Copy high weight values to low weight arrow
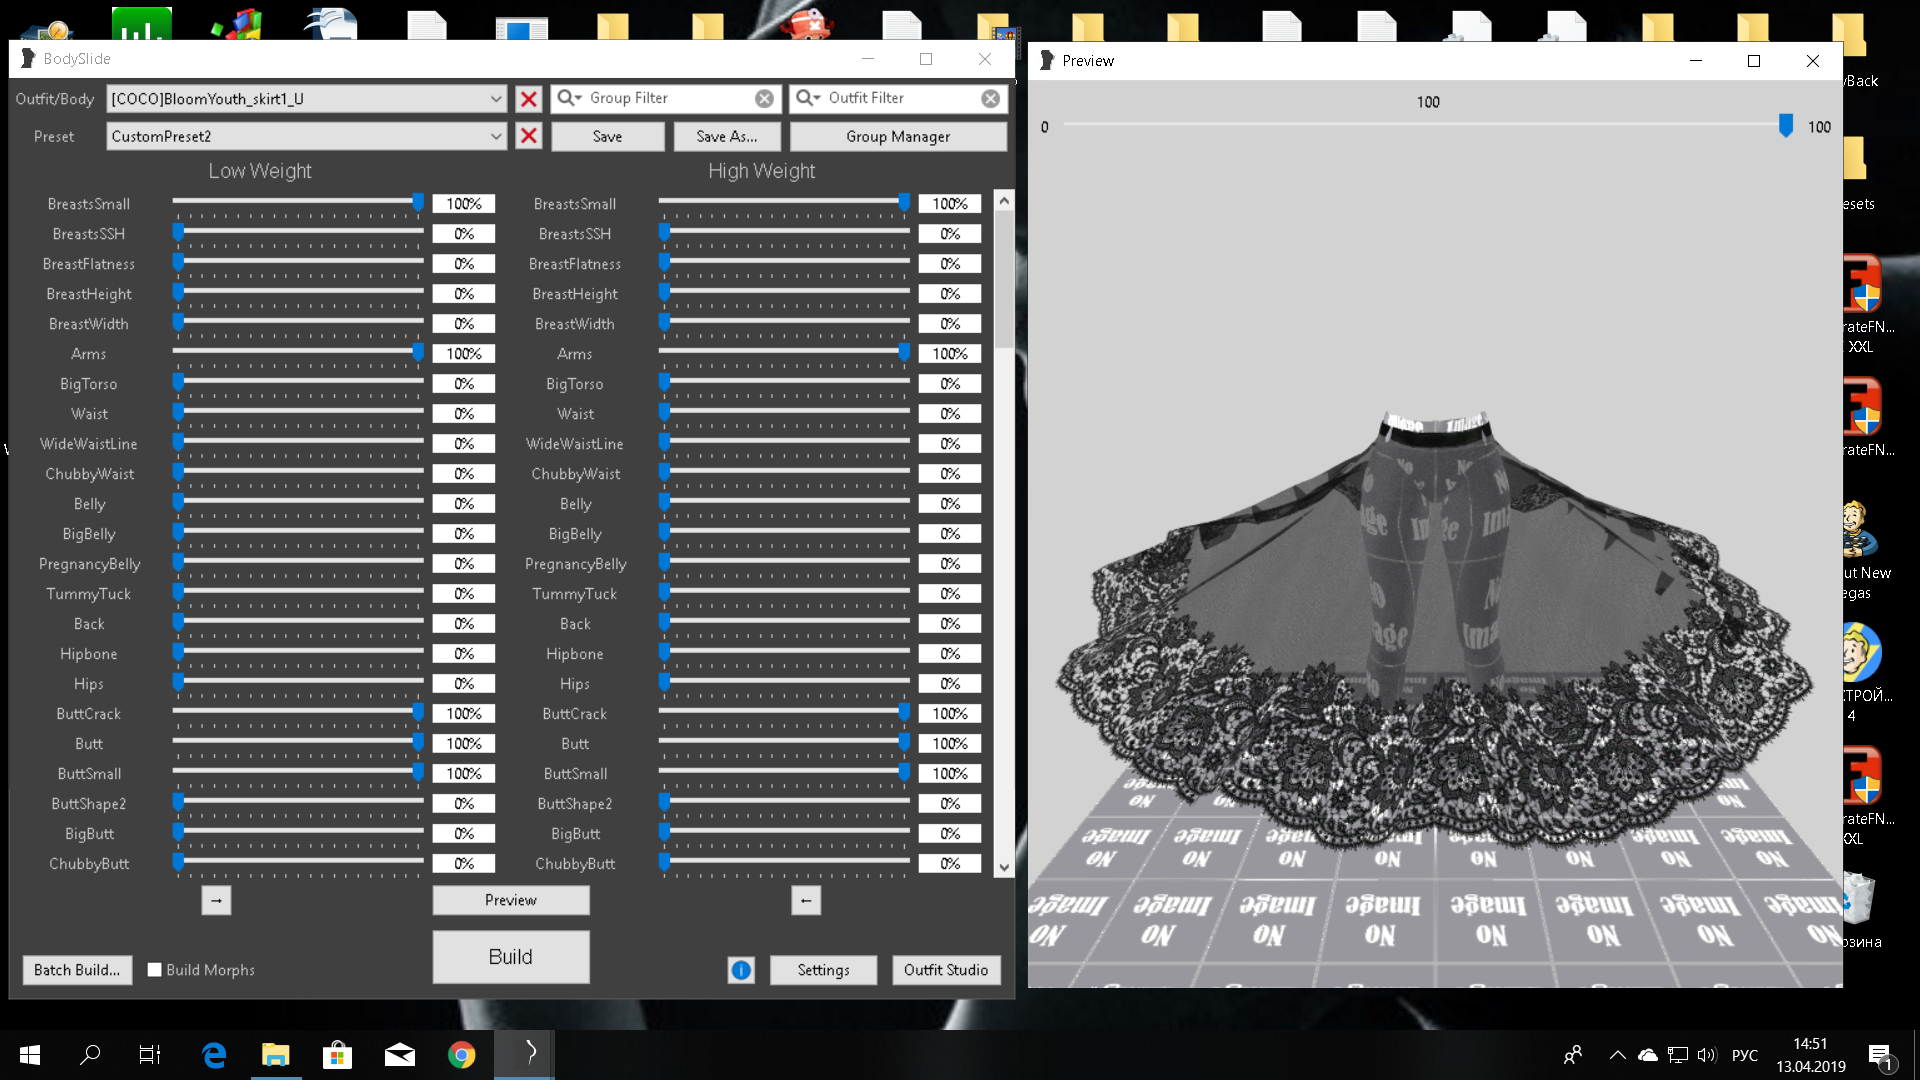Viewport: 1920px width, 1080px height. pyautogui.click(x=806, y=900)
